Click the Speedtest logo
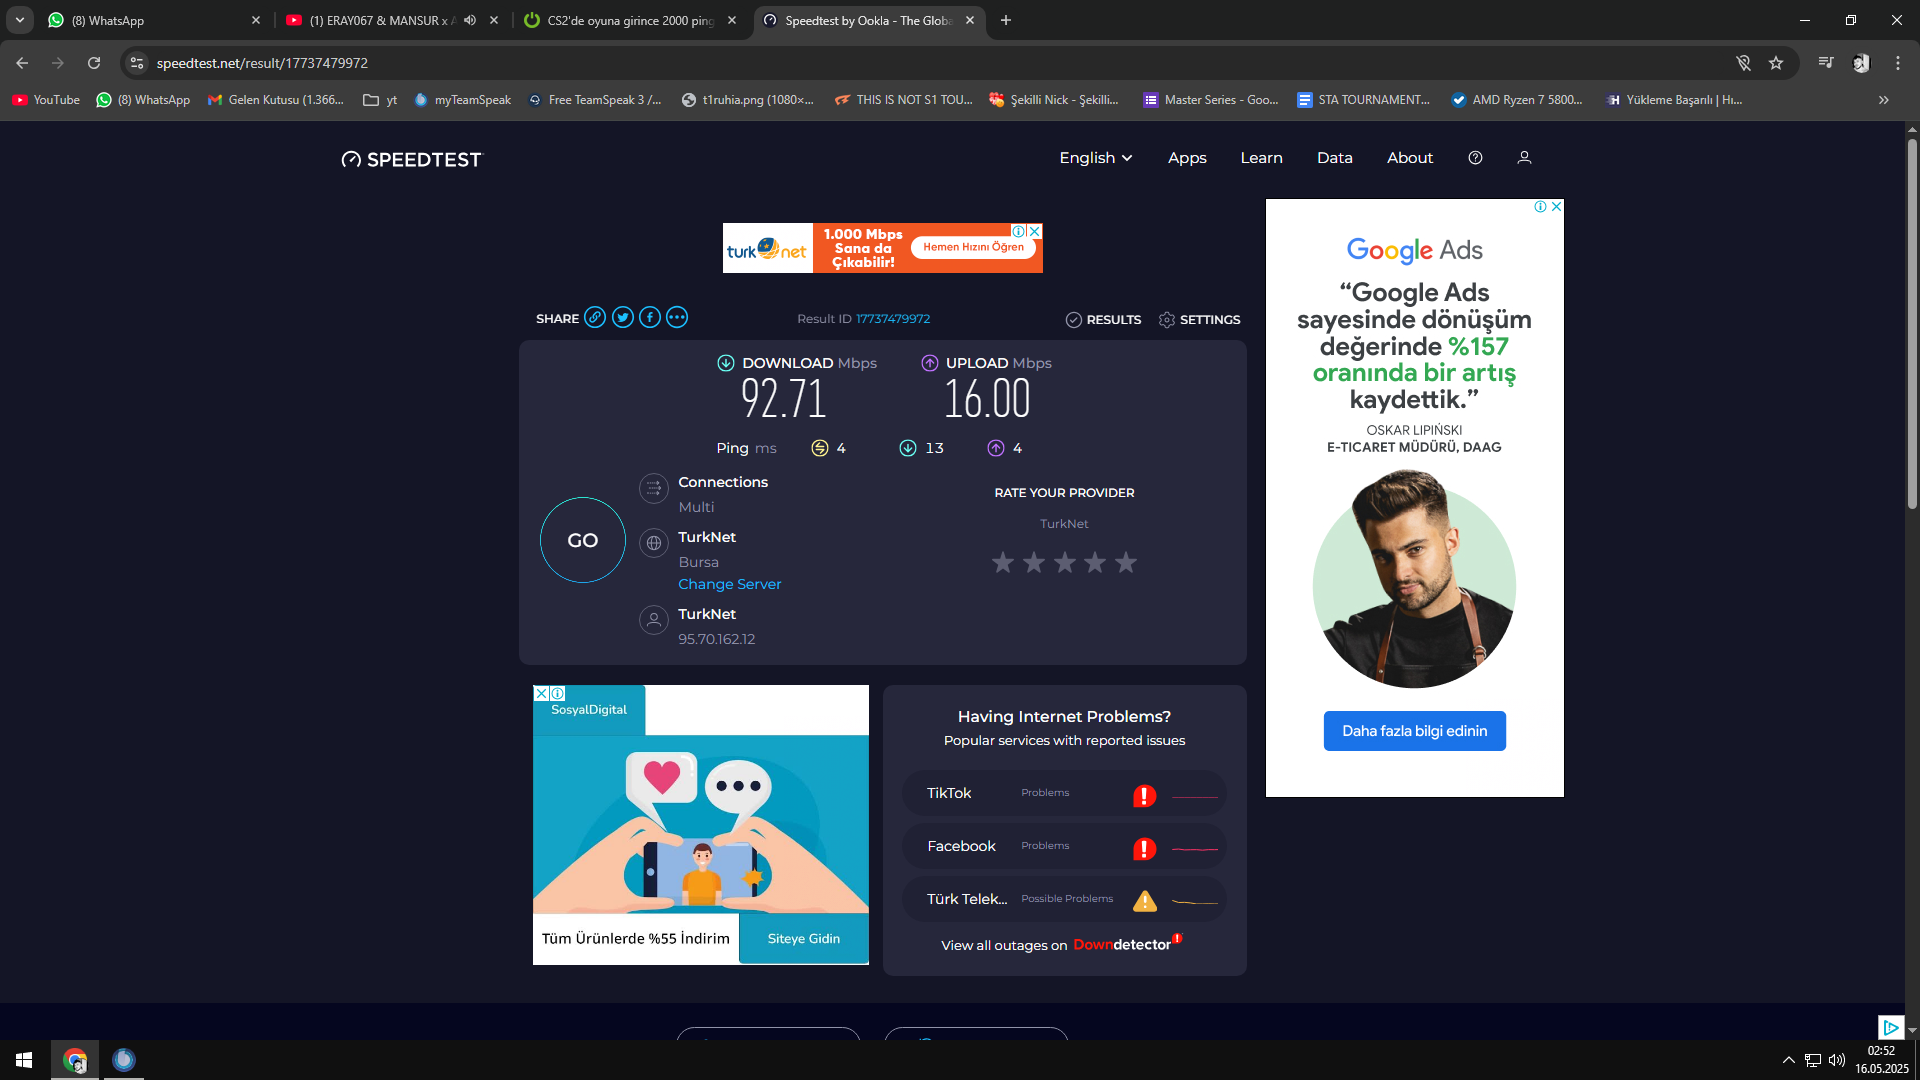The image size is (1920, 1080). [411, 159]
